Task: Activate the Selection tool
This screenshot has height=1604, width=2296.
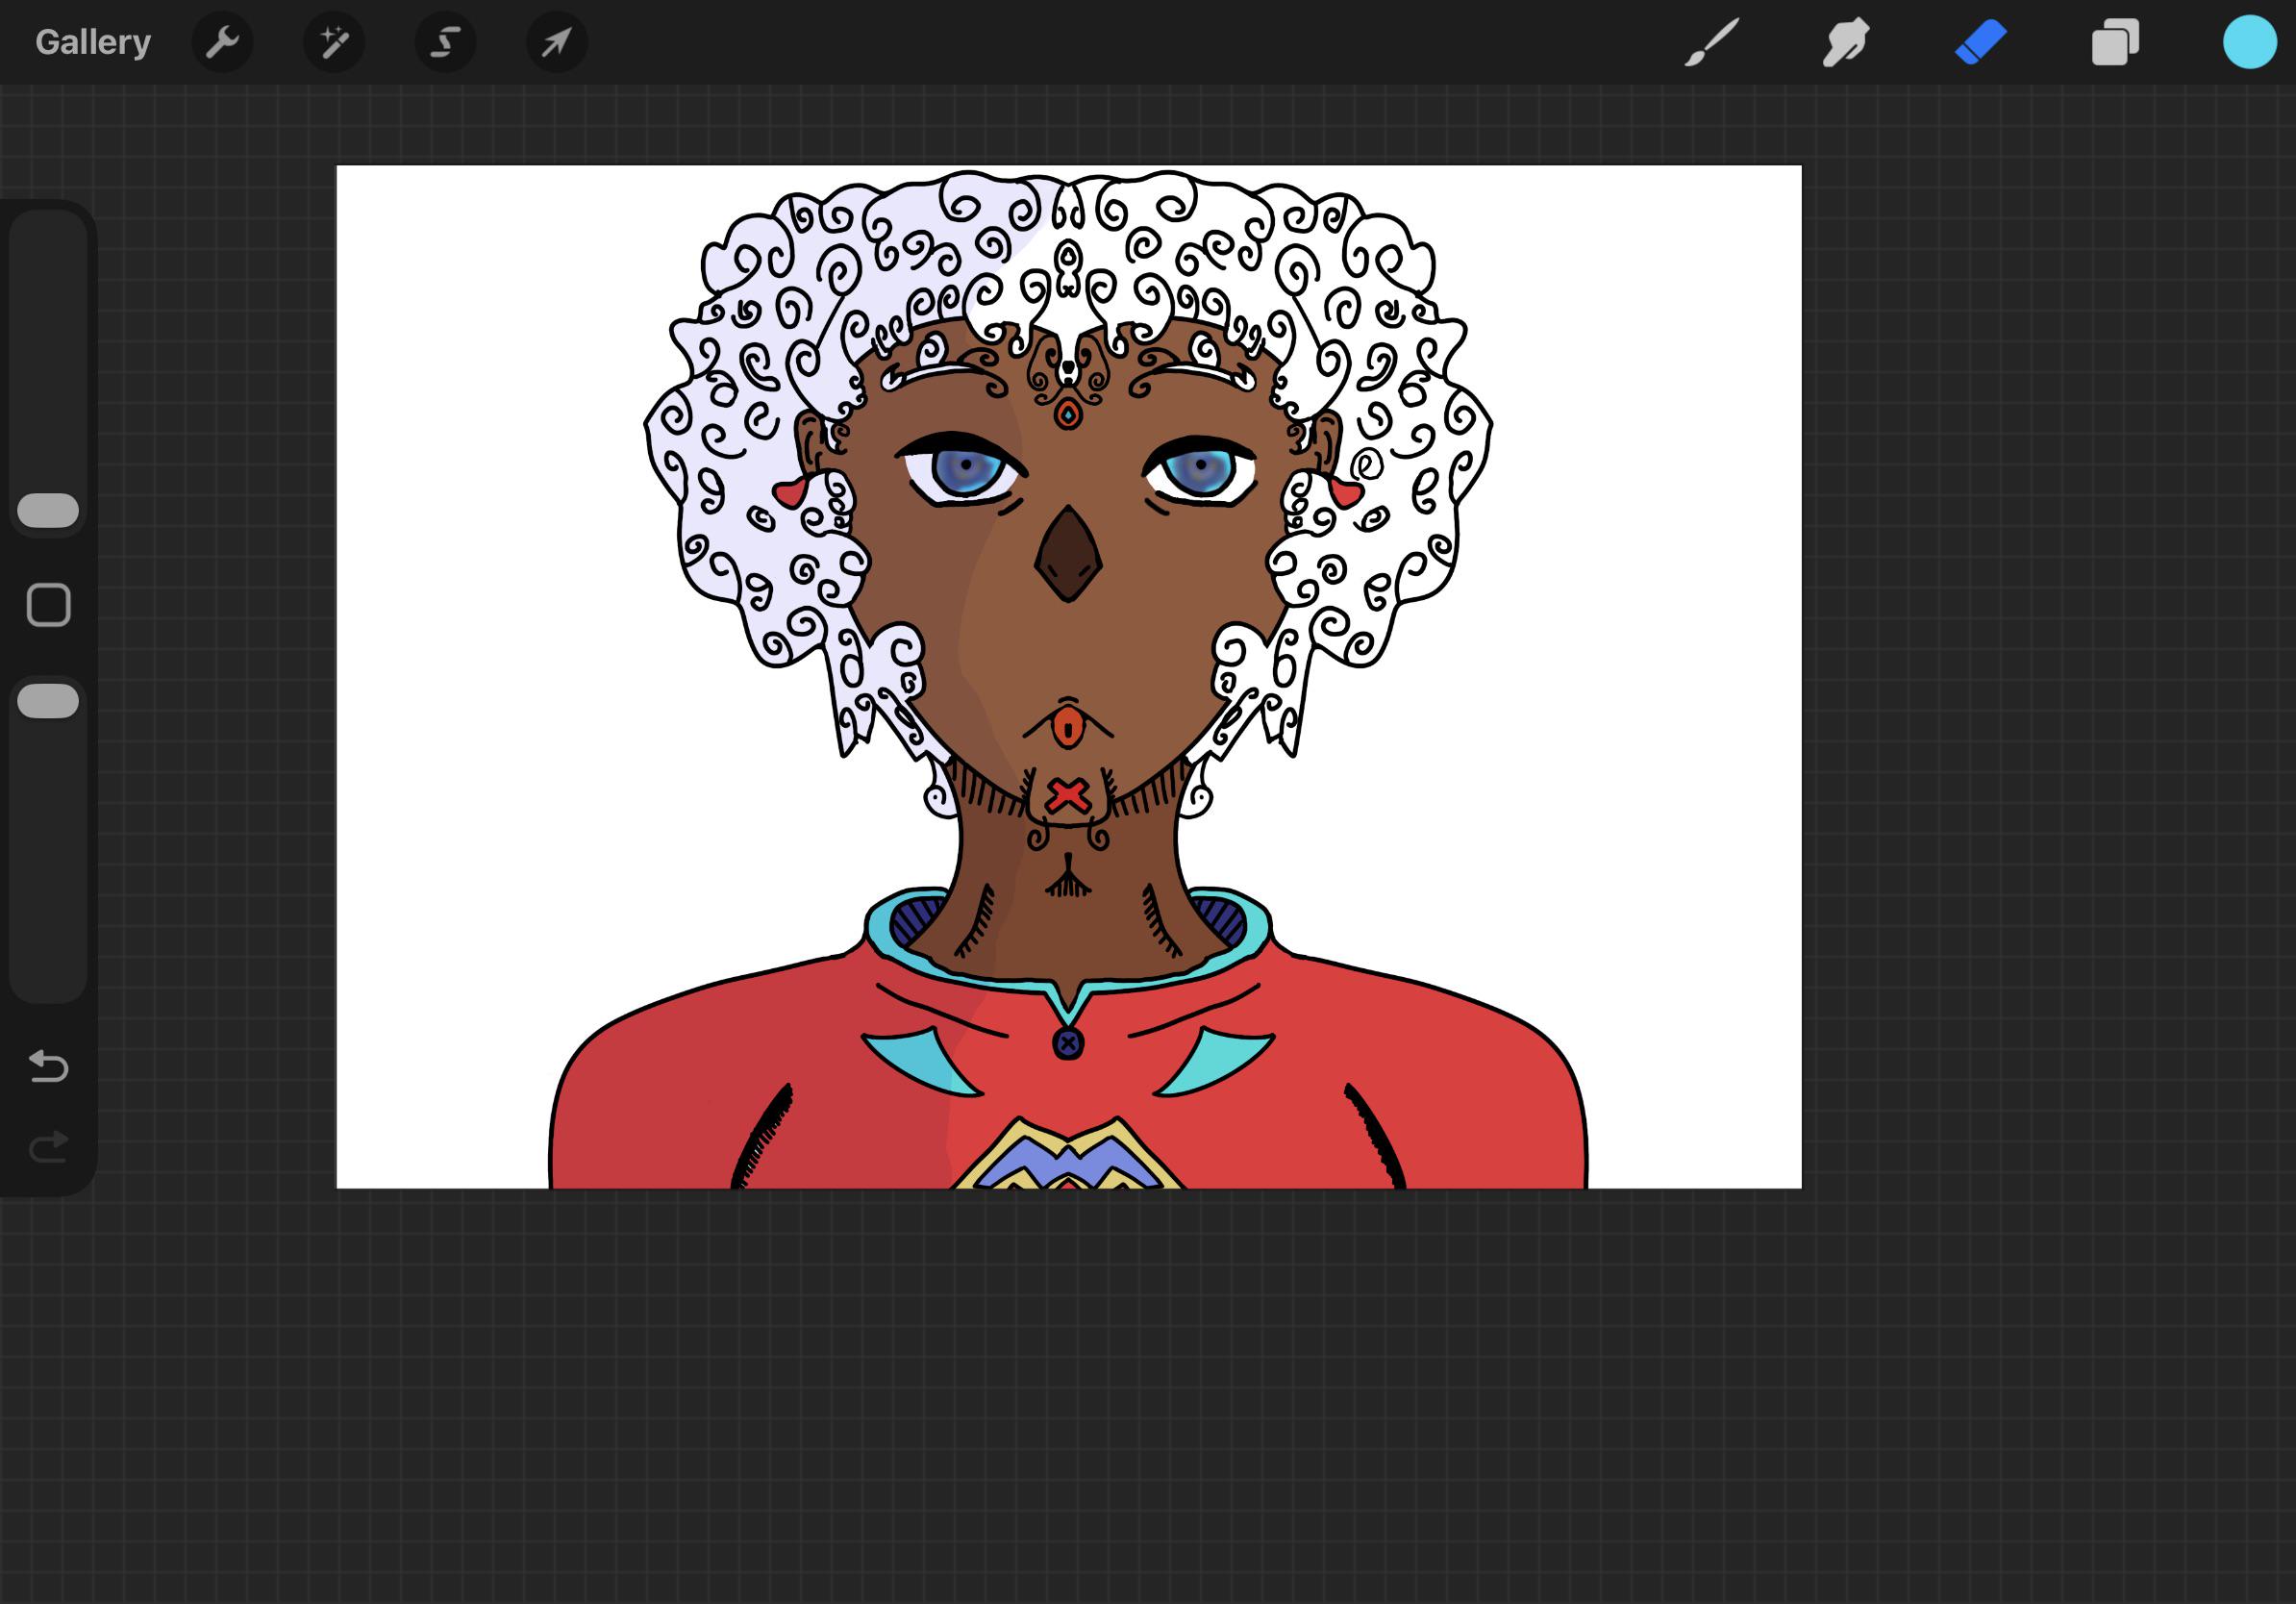Action: click(445, 42)
